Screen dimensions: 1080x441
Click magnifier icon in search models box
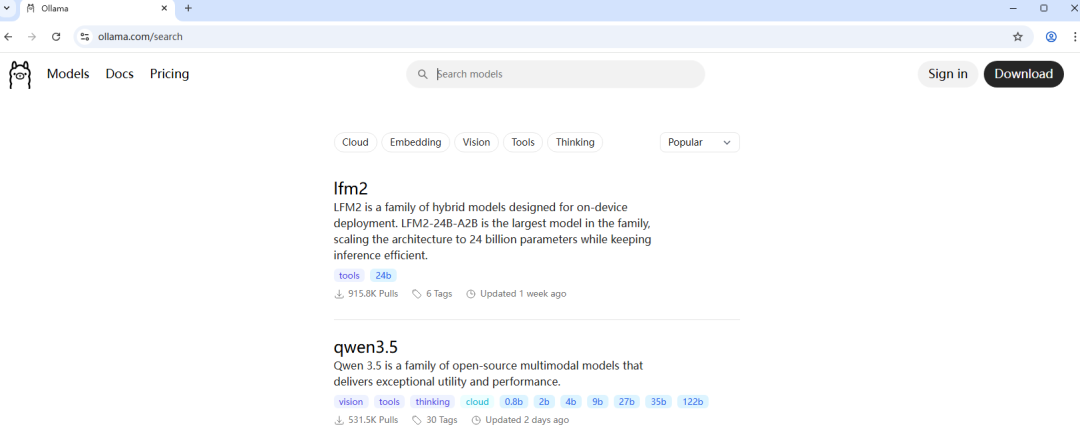422,74
